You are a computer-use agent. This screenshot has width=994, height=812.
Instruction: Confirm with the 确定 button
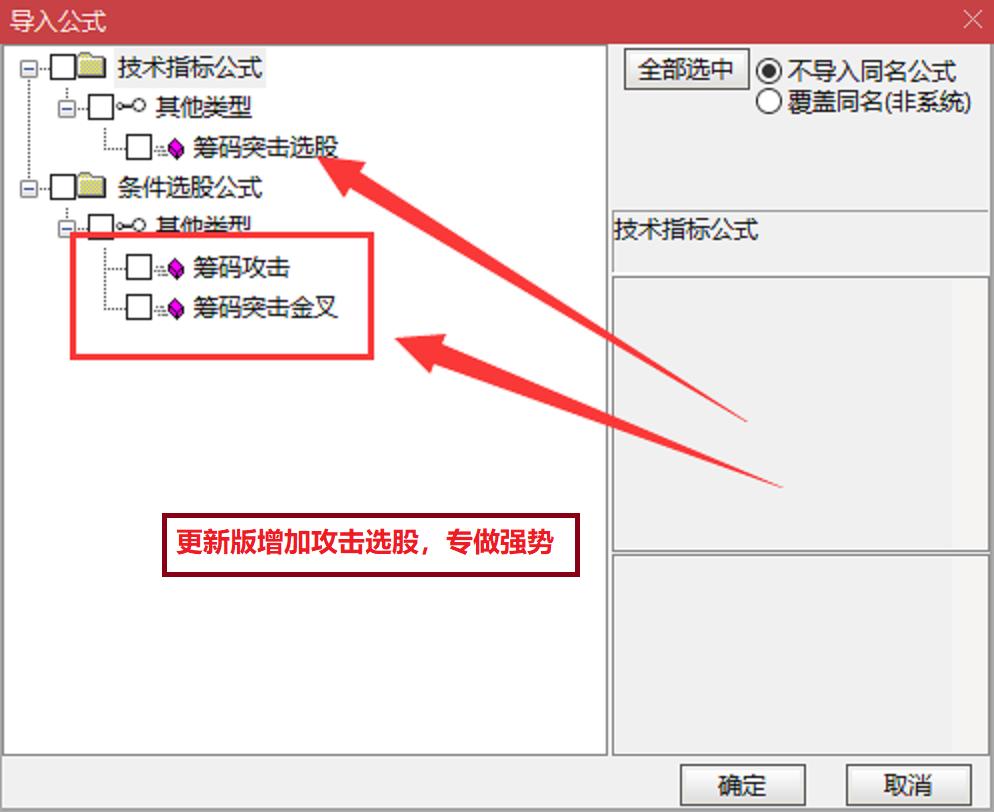[742, 785]
